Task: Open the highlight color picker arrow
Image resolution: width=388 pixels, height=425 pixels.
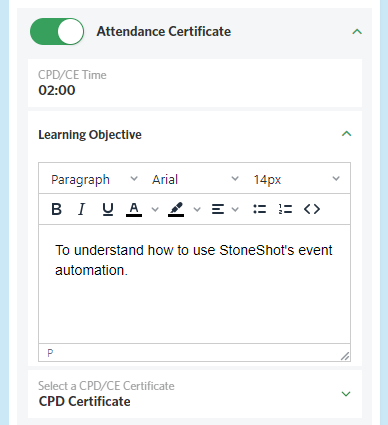Action: 197,209
